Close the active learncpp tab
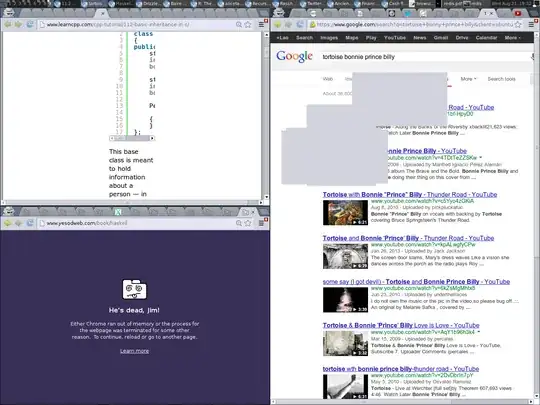The height and width of the screenshot is (405, 540). pyautogui.click(x=102, y=14)
